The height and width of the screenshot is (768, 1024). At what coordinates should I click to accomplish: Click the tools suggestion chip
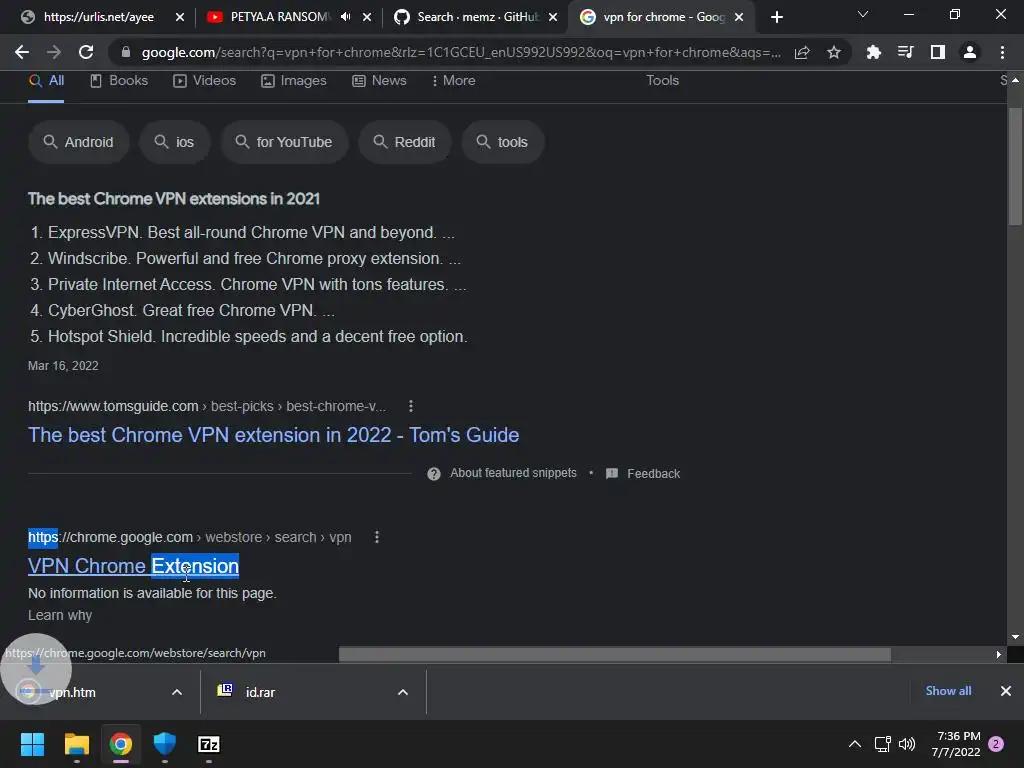pos(502,142)
